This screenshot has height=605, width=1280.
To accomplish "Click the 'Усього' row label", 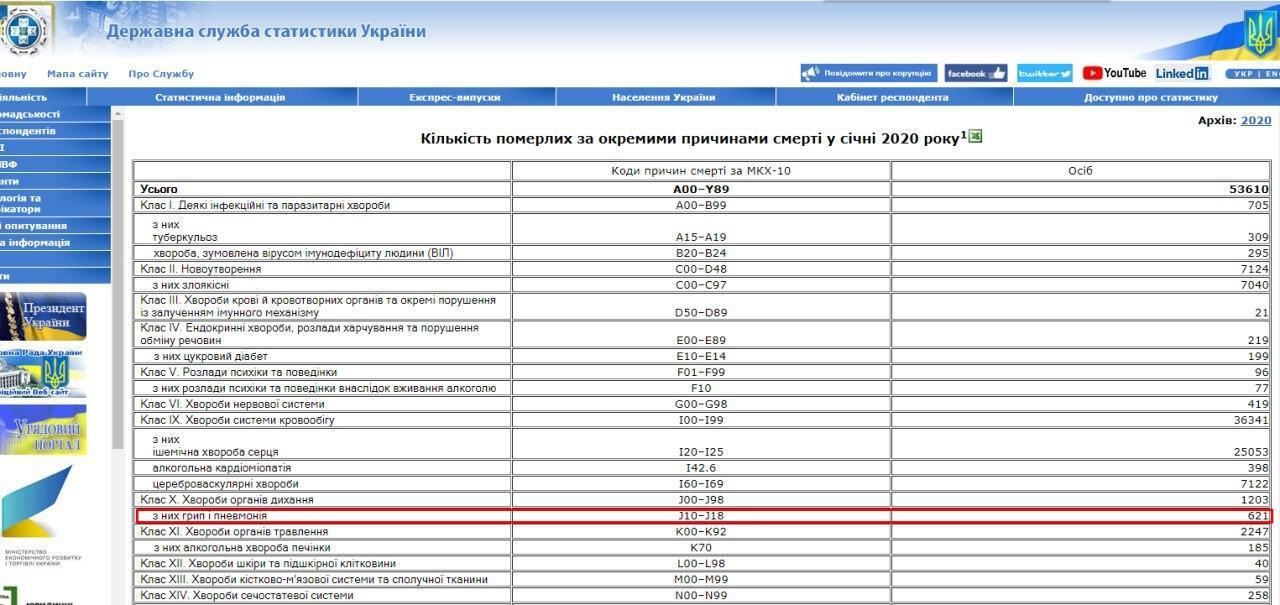I will [x=159, y=189].
